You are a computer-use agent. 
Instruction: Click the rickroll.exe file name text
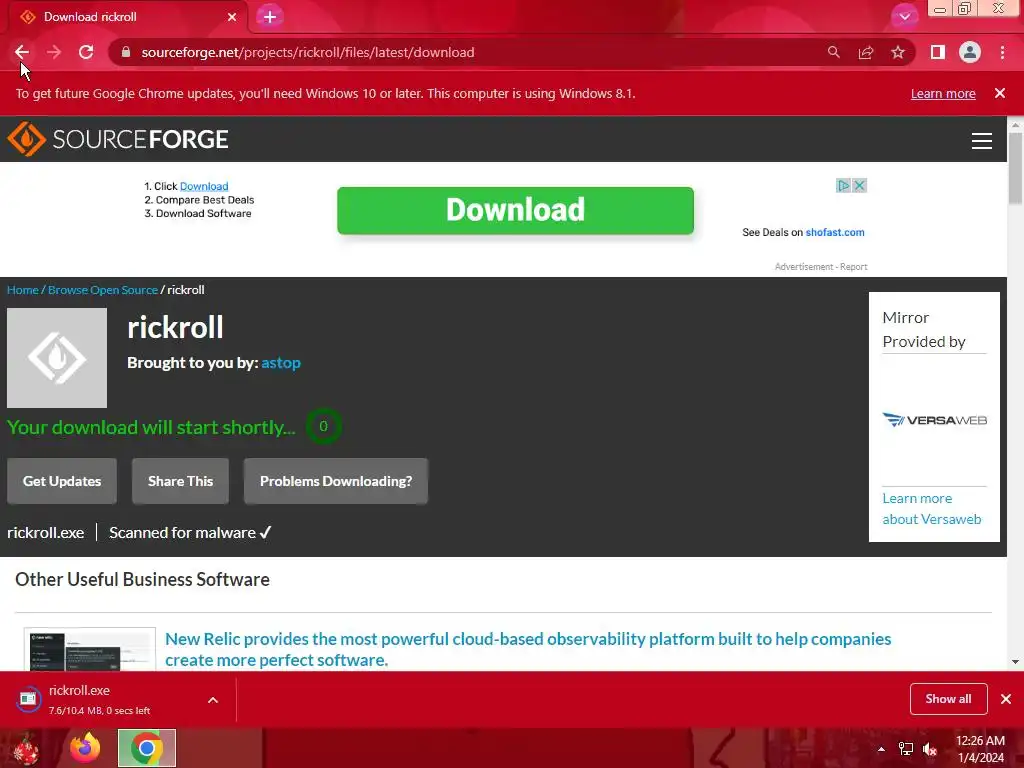pyautogui.click(x=46, y=533)
